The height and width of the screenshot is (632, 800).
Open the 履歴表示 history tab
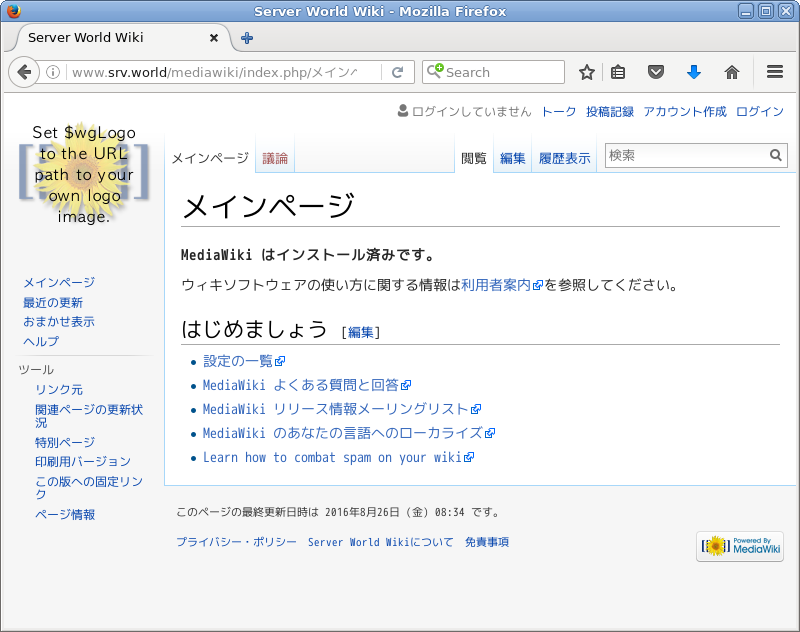point(564,158)
